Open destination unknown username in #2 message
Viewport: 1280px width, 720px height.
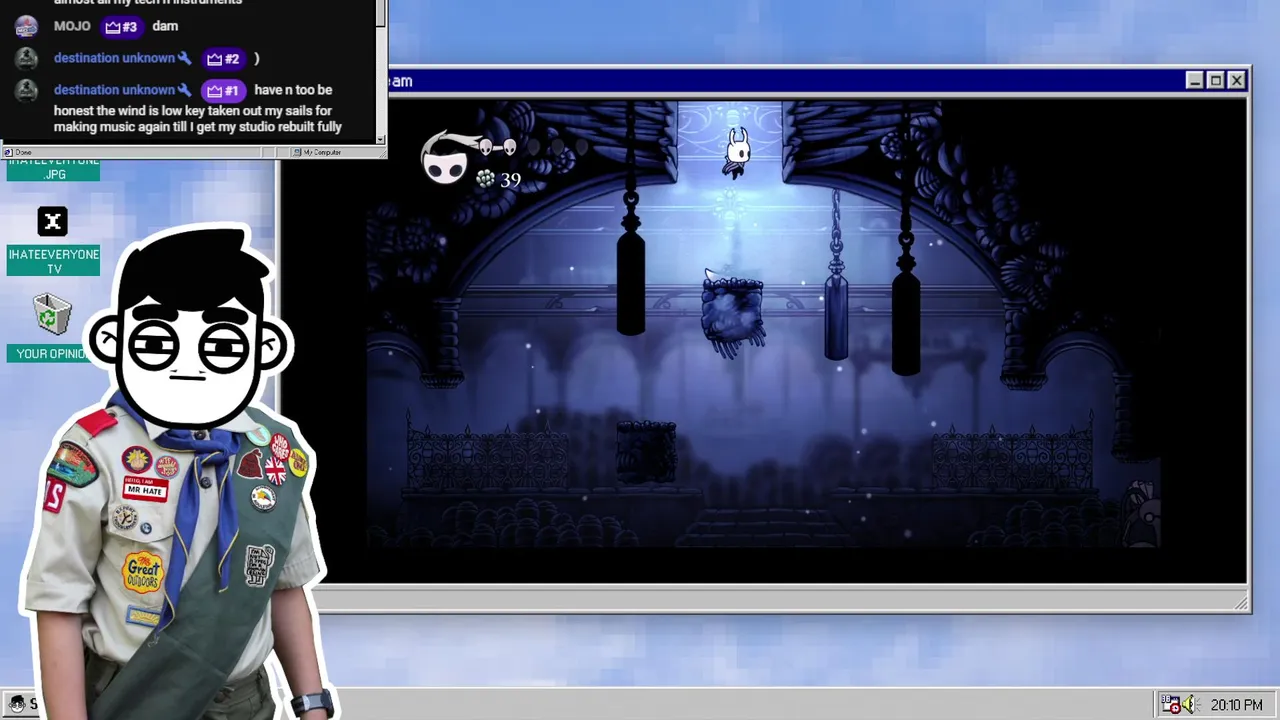pyautogui.click(x=114, y=58)
